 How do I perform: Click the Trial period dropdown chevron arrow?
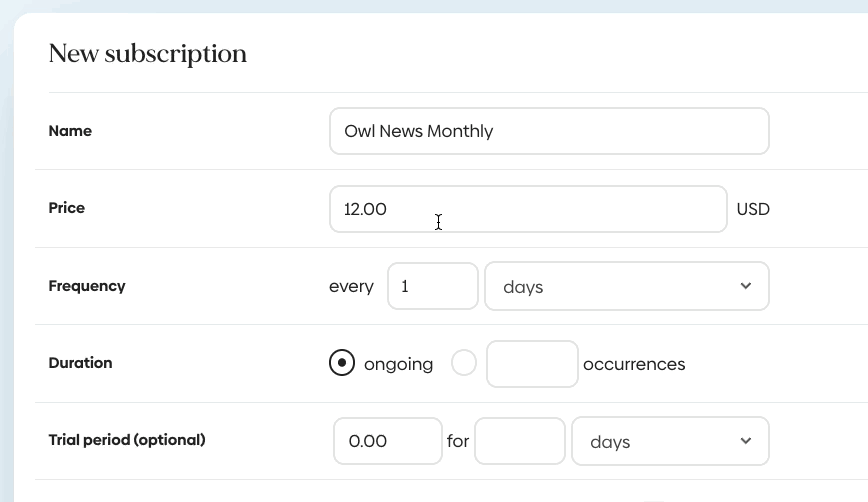[x=746, y=441]
